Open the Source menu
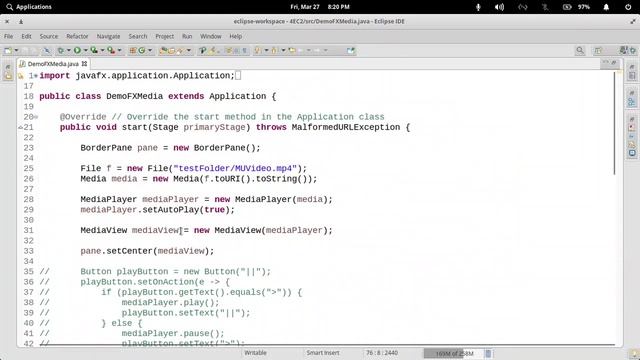 (49, 36)
